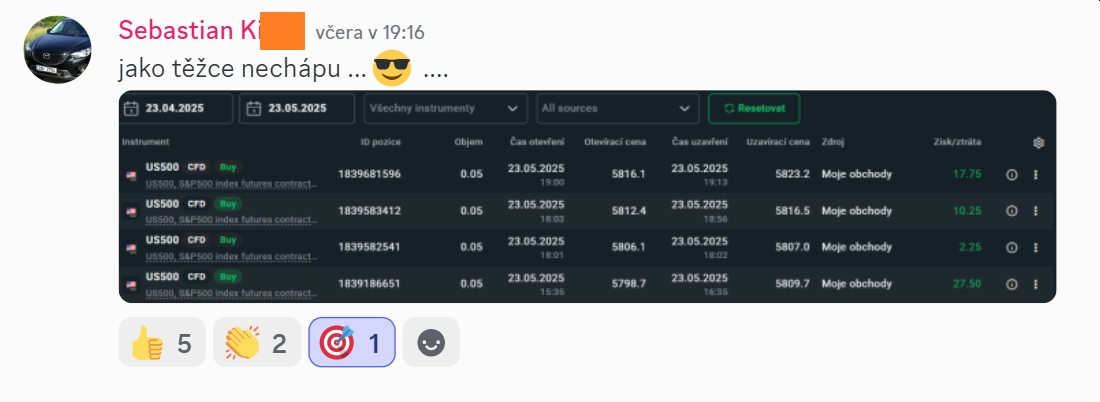Open three-dot menu for 17.75 profit trade
Screen dimensions: 1100x402
1036,174
